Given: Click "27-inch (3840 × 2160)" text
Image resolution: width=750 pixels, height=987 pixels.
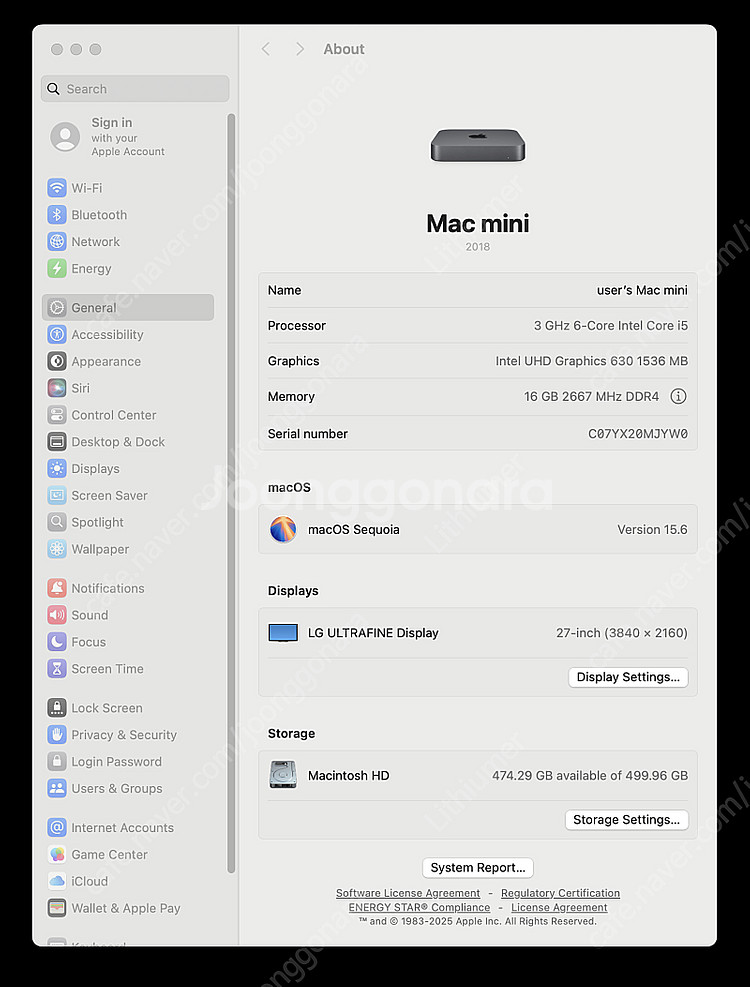Looking at the screenshot, I should point(622,633).
